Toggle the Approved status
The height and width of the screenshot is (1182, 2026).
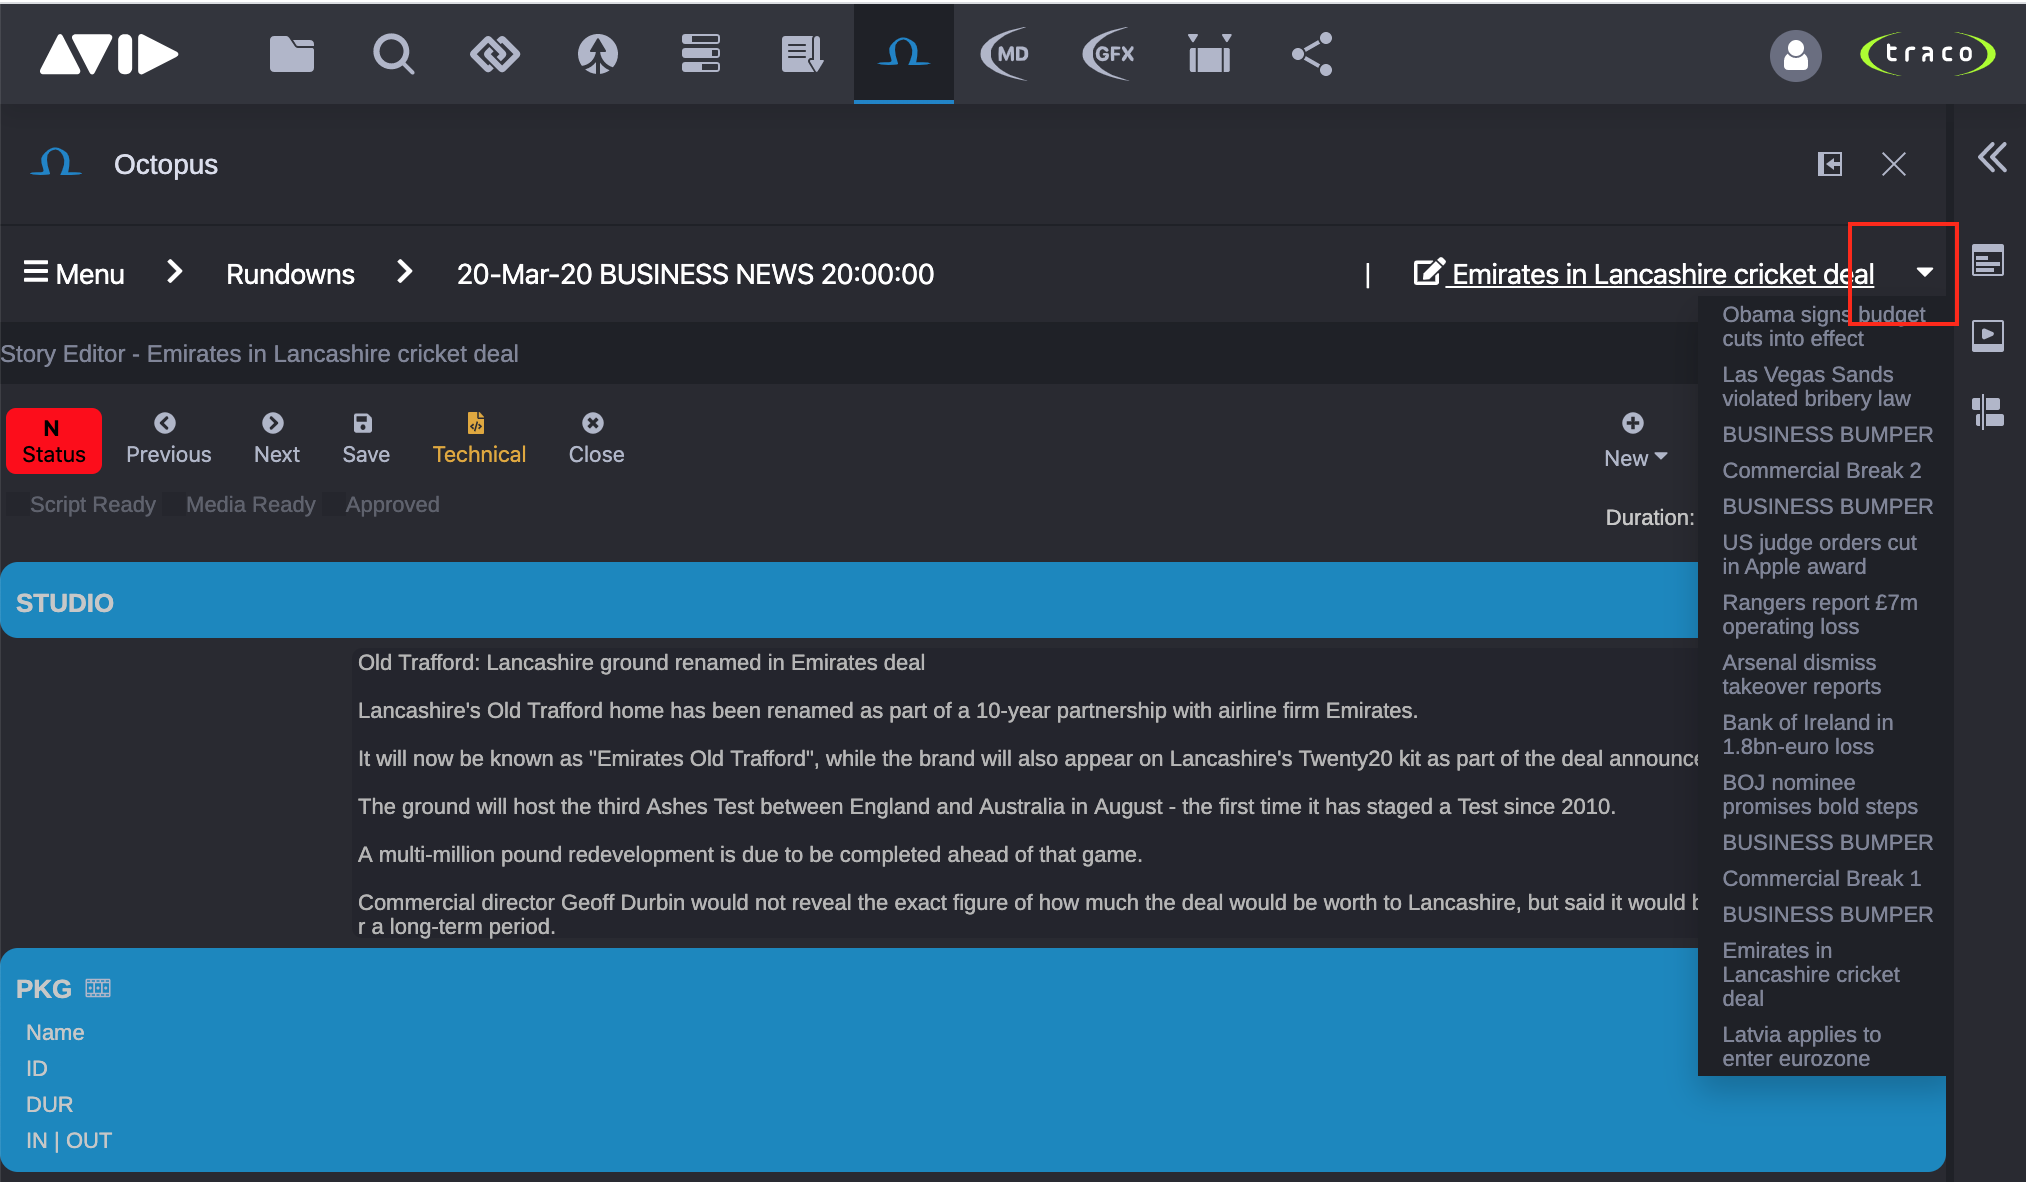point(392,504)
